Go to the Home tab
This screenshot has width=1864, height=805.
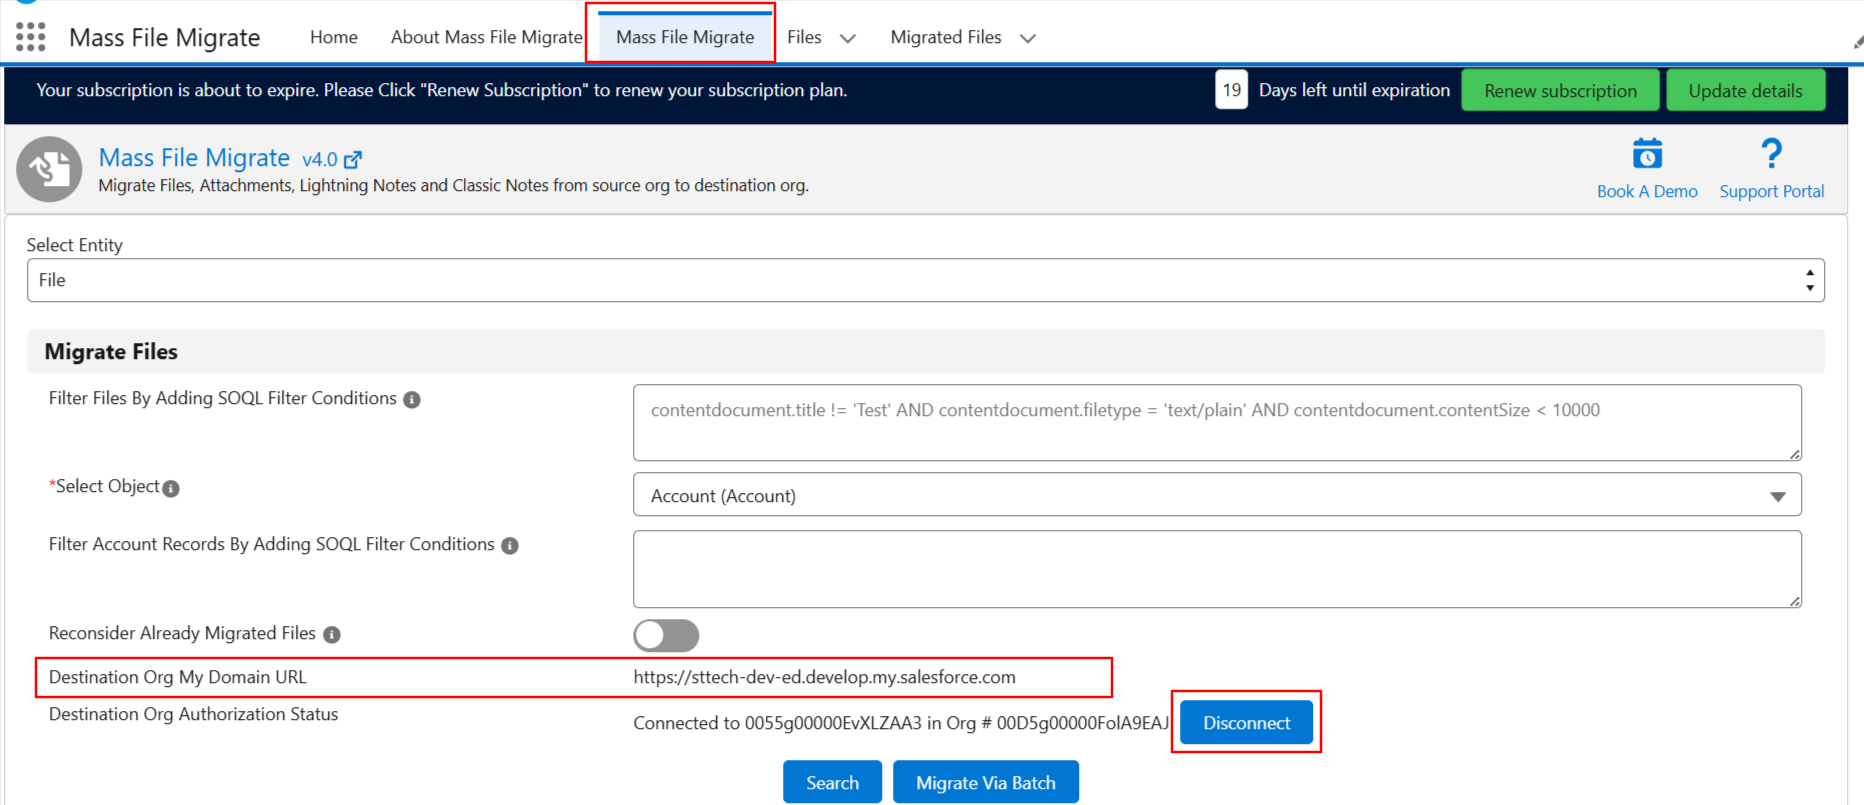[334, 37]
